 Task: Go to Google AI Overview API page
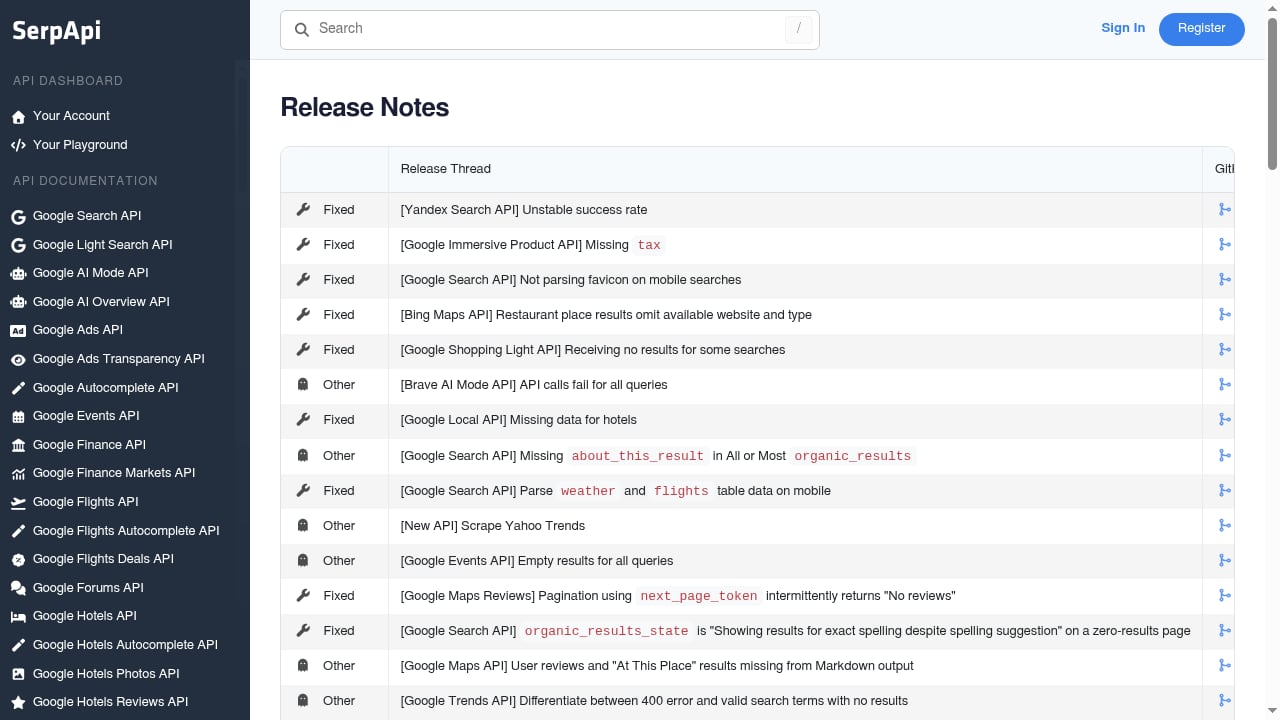pyautogui.click(x=101, y=302)
